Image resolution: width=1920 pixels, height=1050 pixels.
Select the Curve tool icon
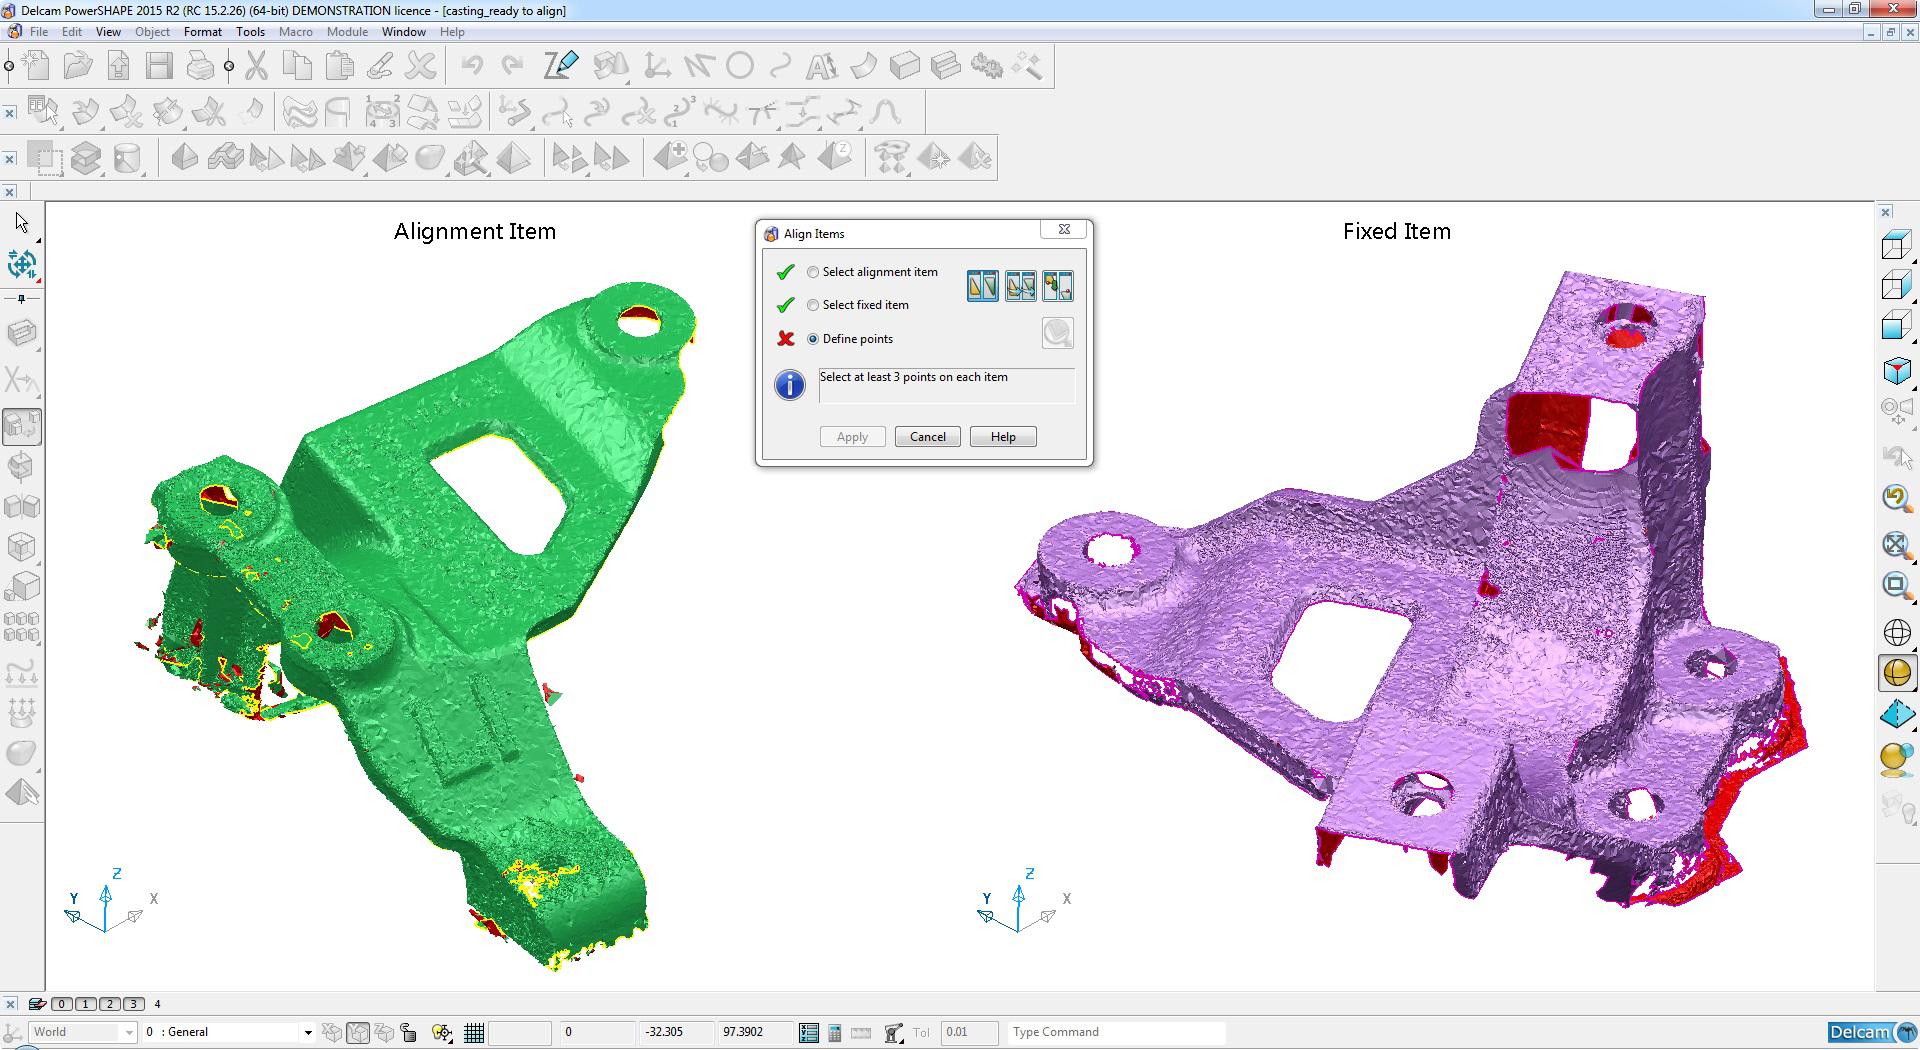click(x=780, y=67)
